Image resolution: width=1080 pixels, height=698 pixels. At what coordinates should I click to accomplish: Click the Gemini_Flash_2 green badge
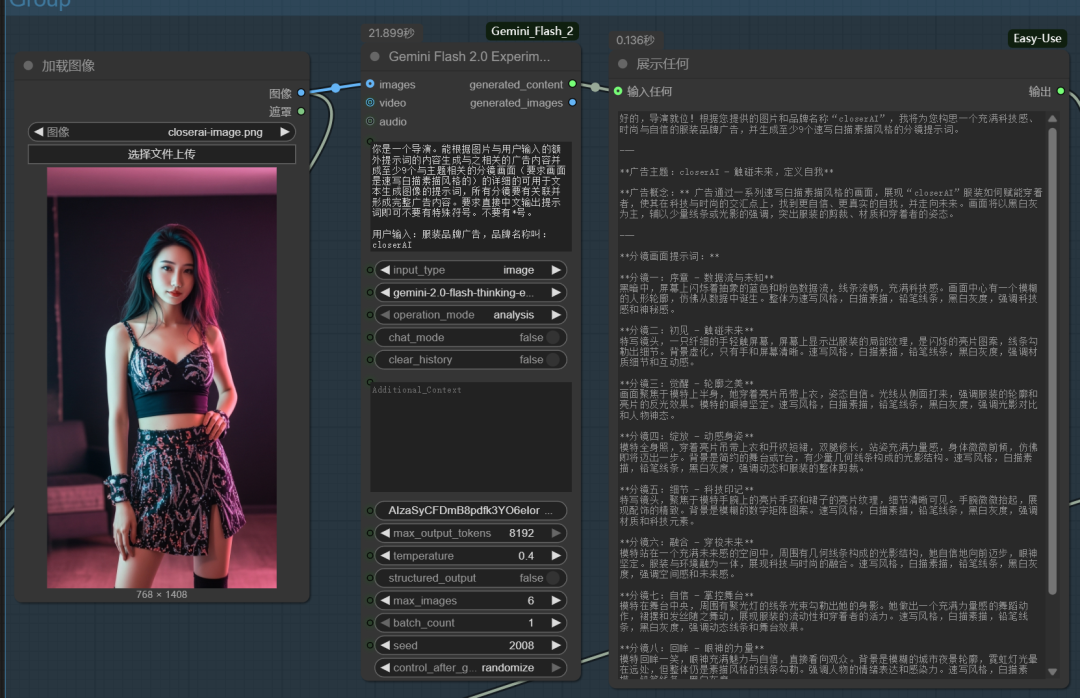click(532, 32)
